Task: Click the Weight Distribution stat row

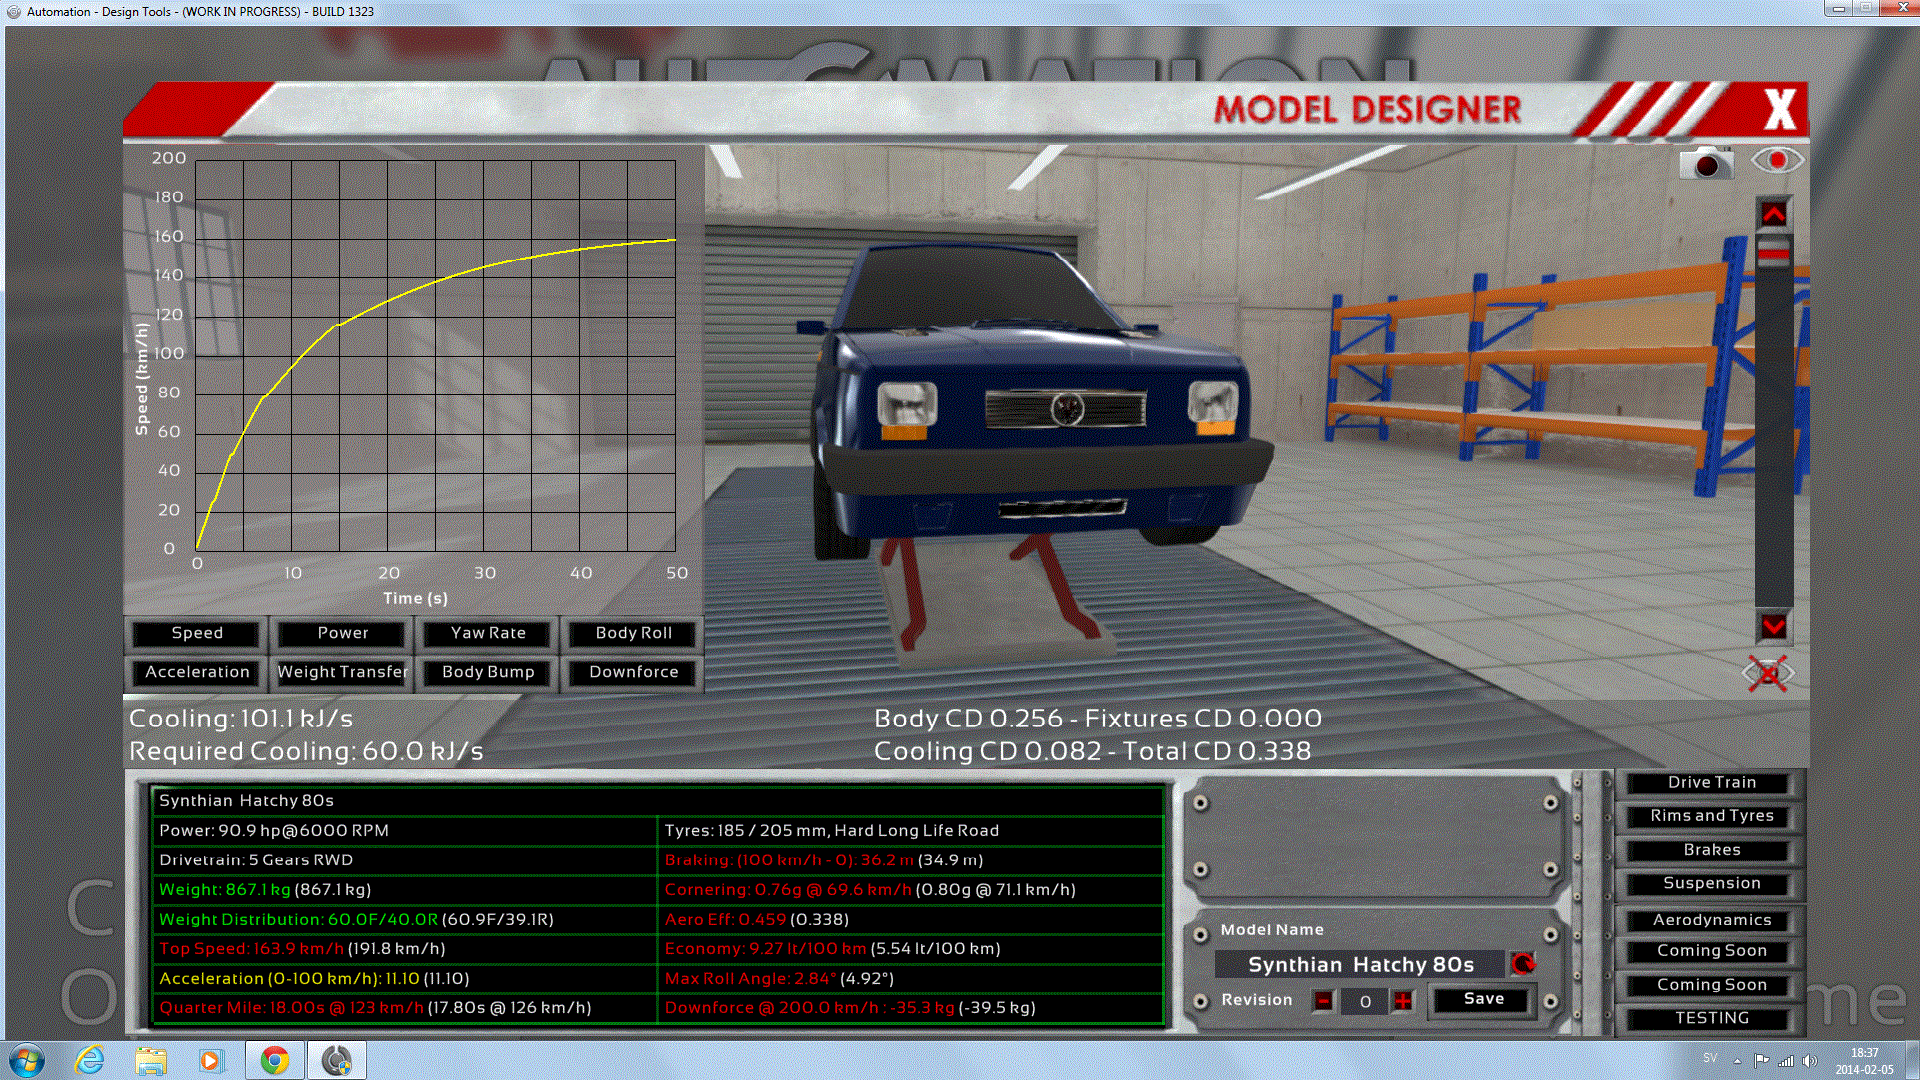Action: (x=405, y=920)
